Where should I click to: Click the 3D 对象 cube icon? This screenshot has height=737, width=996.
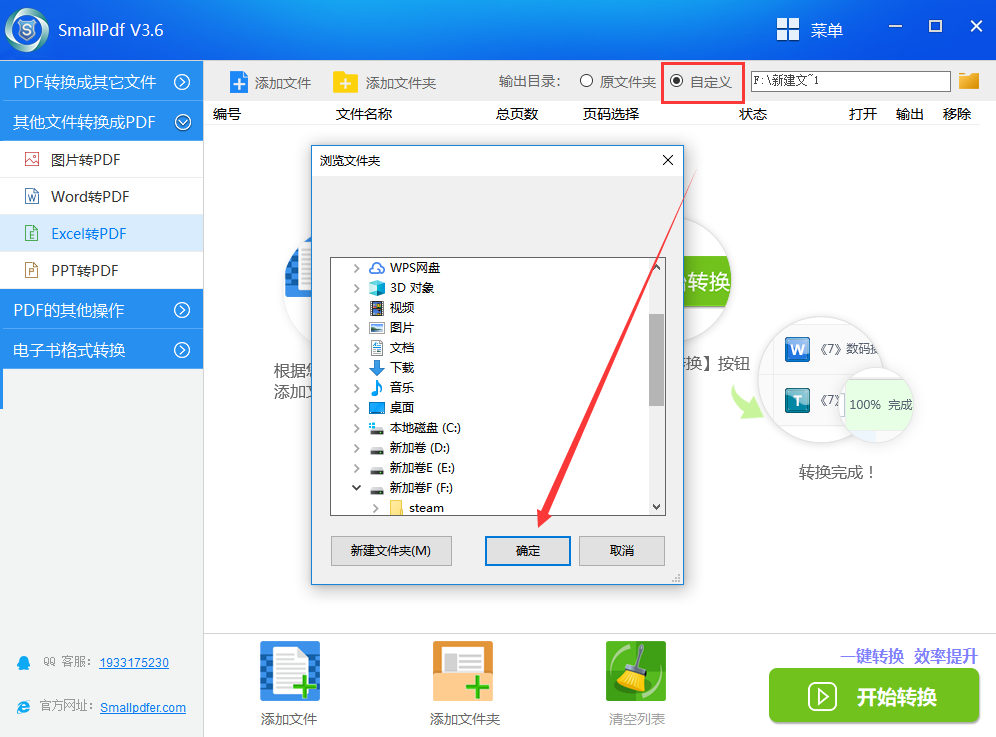[x=377, y=288]
